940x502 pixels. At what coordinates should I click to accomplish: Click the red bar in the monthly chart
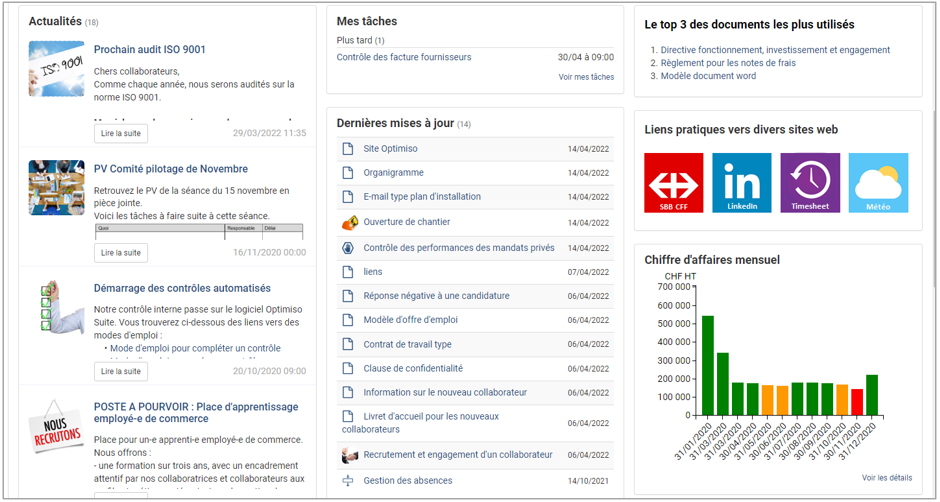click(x=857, y=402)
